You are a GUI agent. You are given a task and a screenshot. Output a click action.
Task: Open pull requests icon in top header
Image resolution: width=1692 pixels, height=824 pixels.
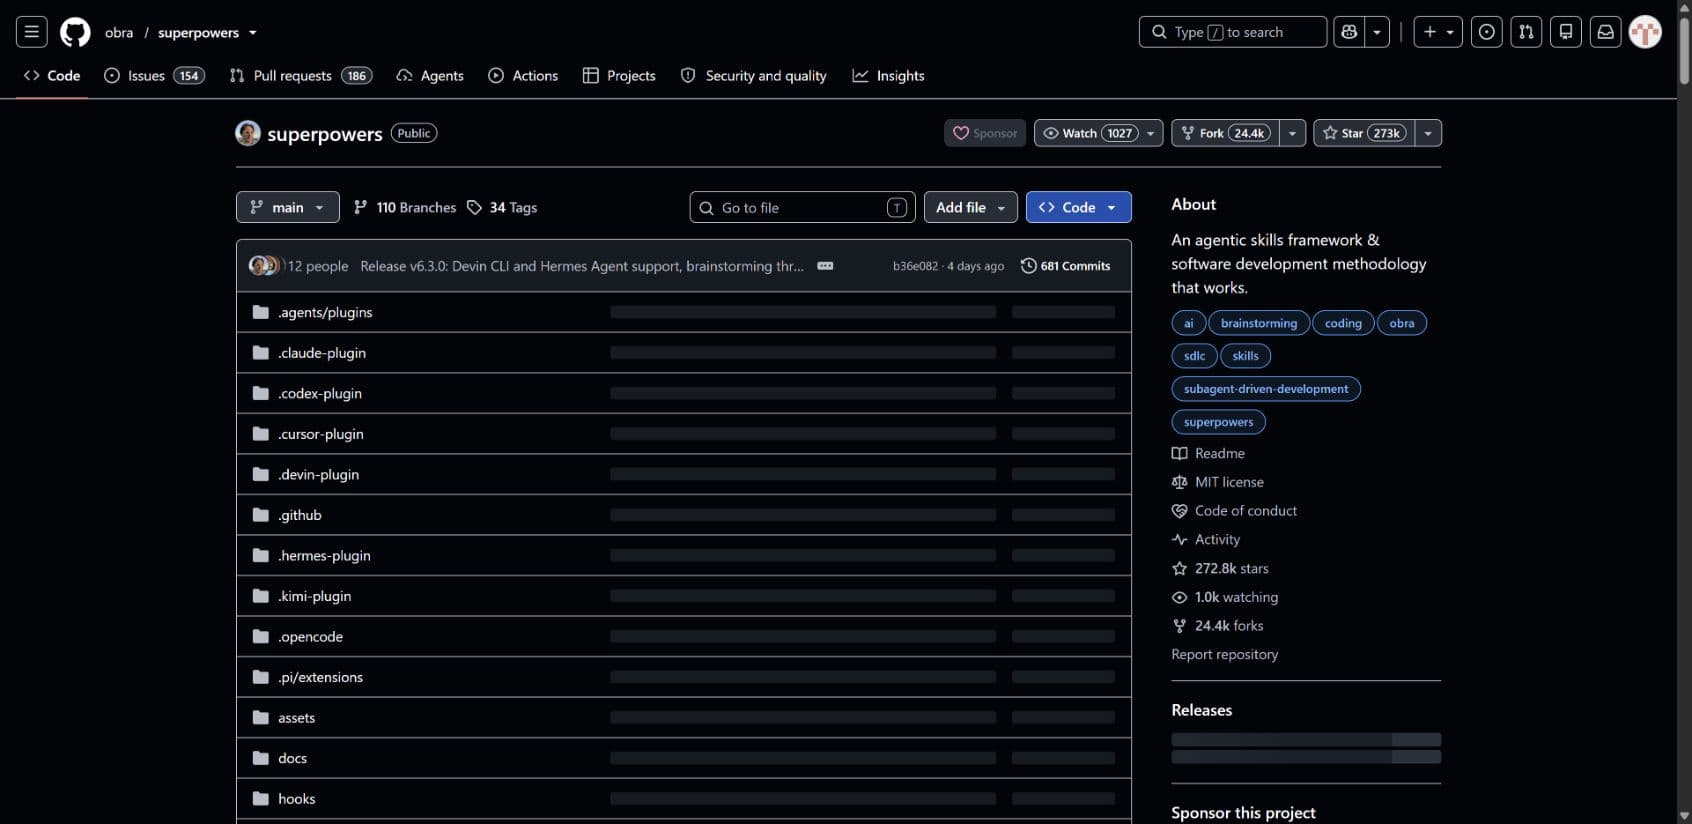tap(1526, 32)
